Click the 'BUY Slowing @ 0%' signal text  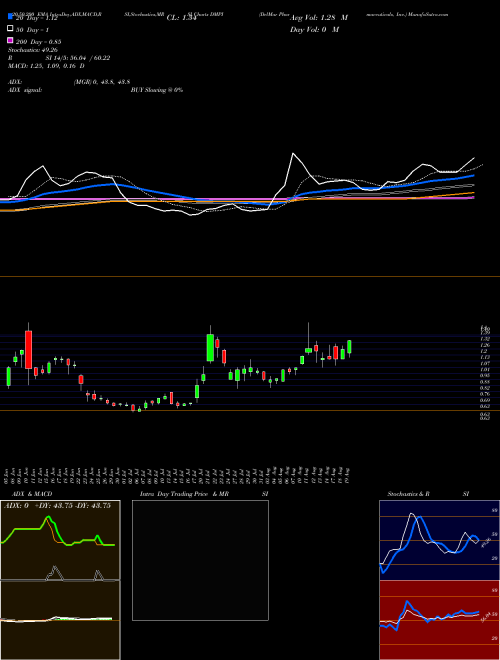click(157, 90)
